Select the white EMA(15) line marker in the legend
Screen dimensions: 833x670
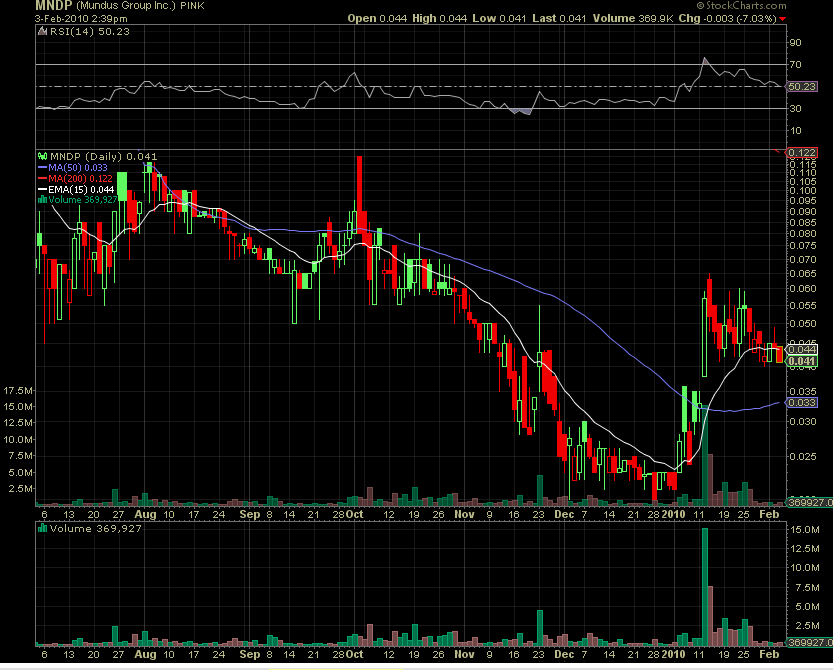coord(42,189)
